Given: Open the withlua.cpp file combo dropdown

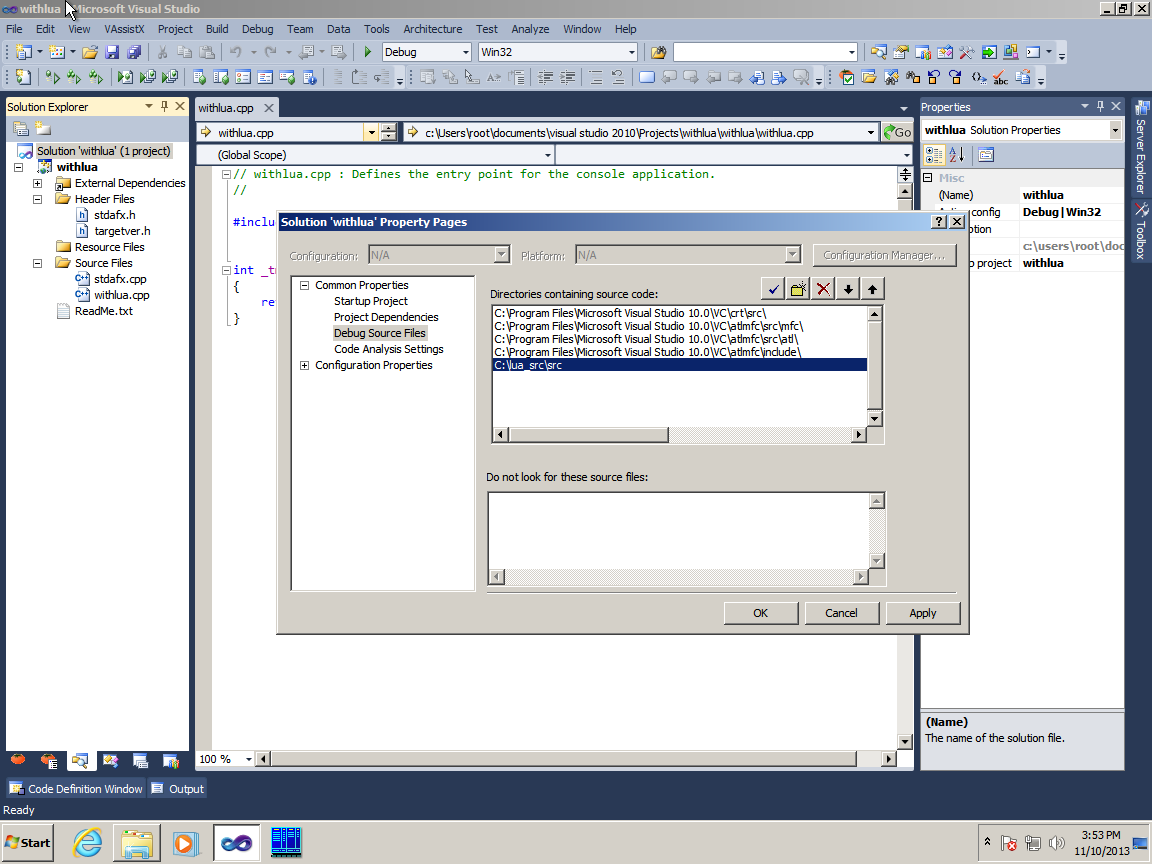Looking at the screenshot, I should click(371, 133).
